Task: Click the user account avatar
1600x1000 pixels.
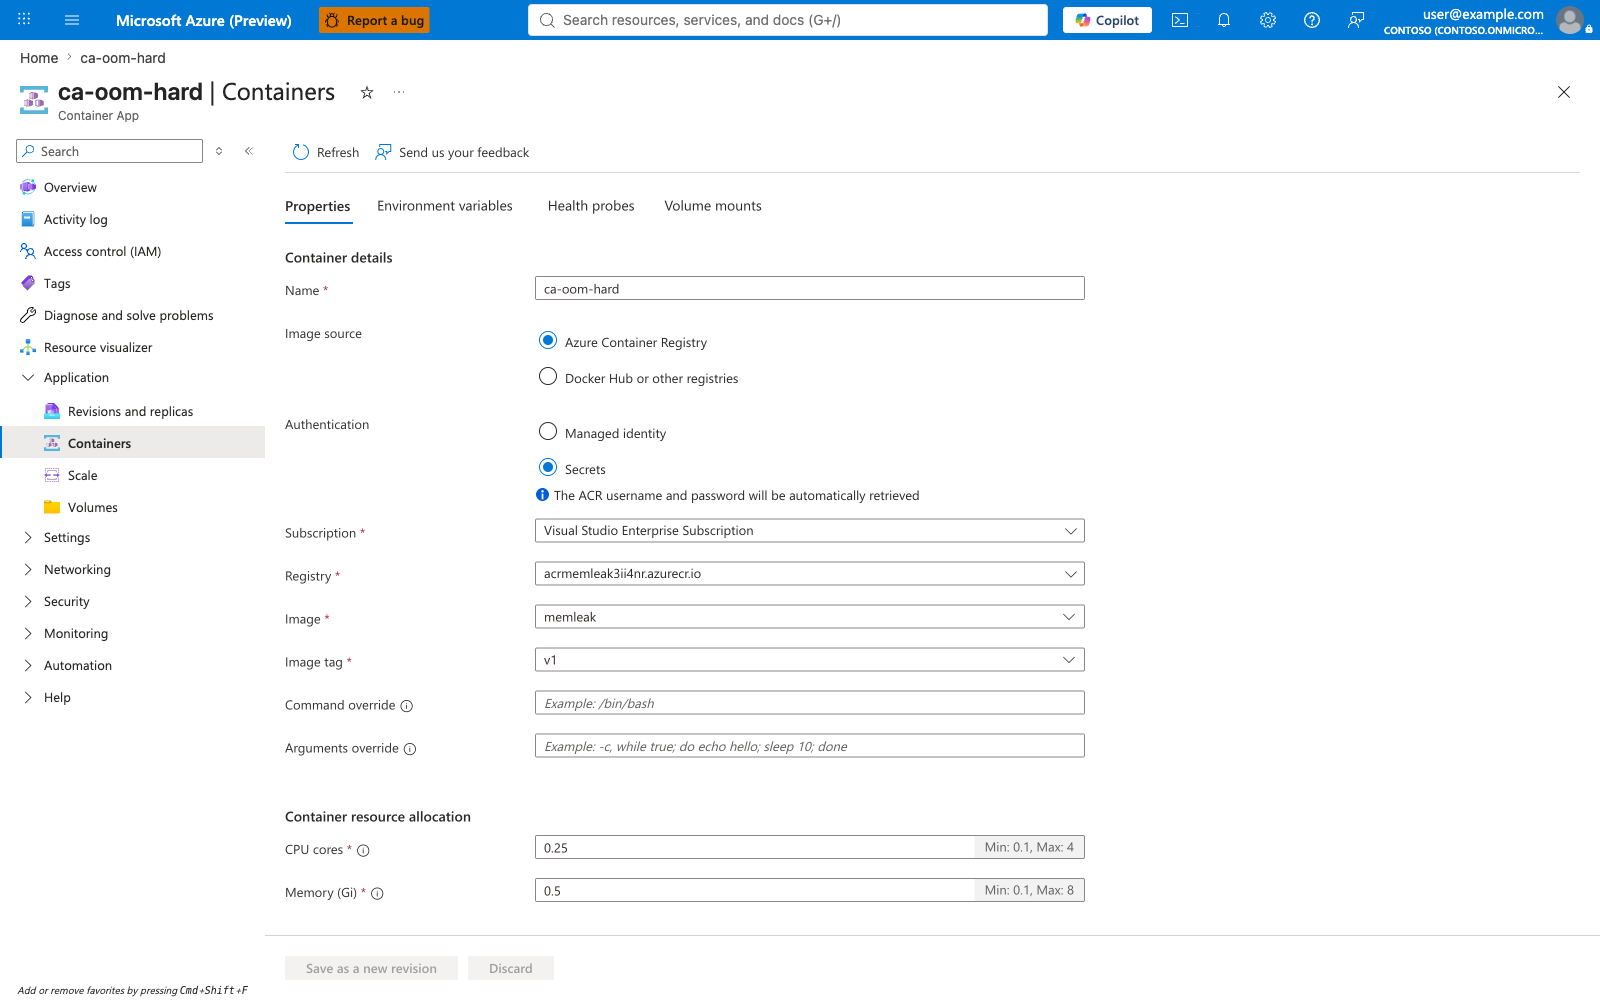Action: 1570,20
